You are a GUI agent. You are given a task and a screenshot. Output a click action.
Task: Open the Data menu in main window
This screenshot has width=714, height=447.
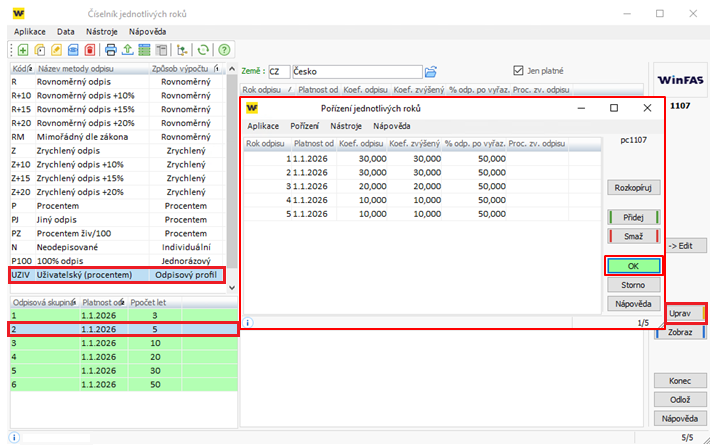point(66,32)
